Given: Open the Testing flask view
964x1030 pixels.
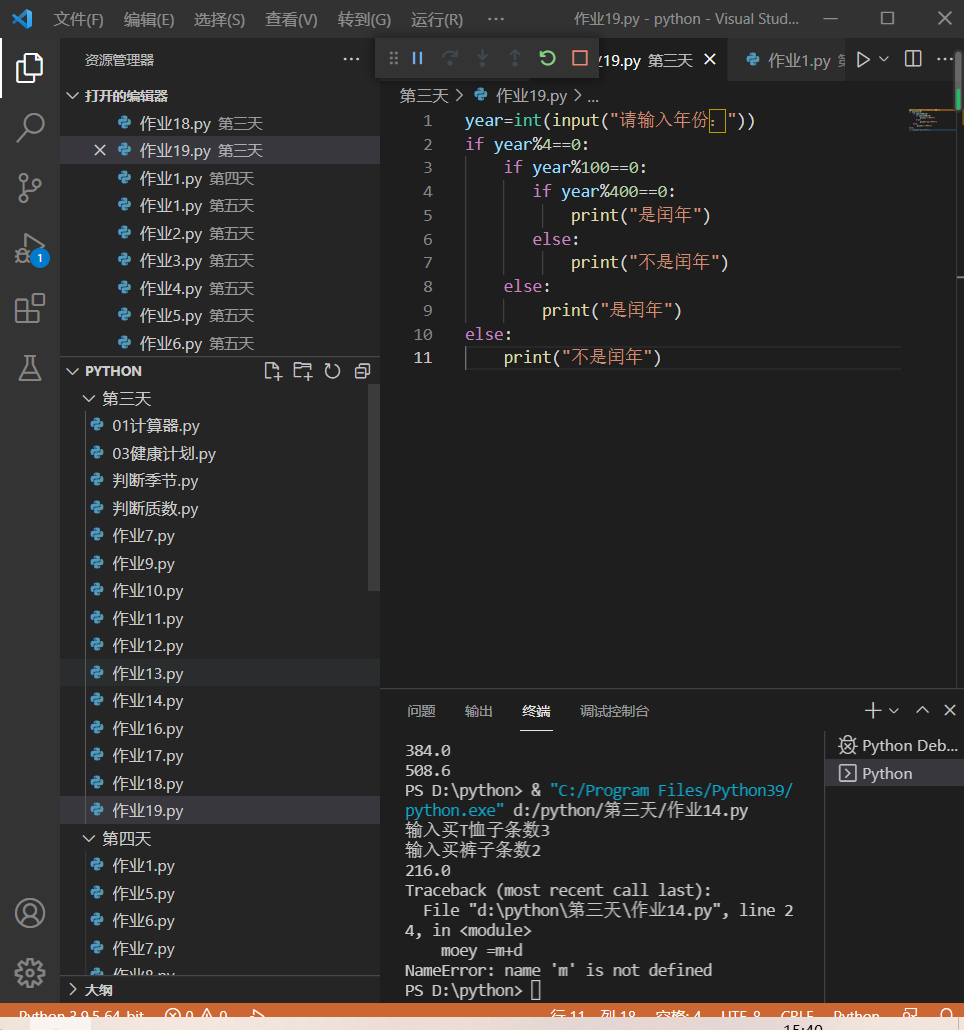Looking at the screenshot, I should pos(30,369).
